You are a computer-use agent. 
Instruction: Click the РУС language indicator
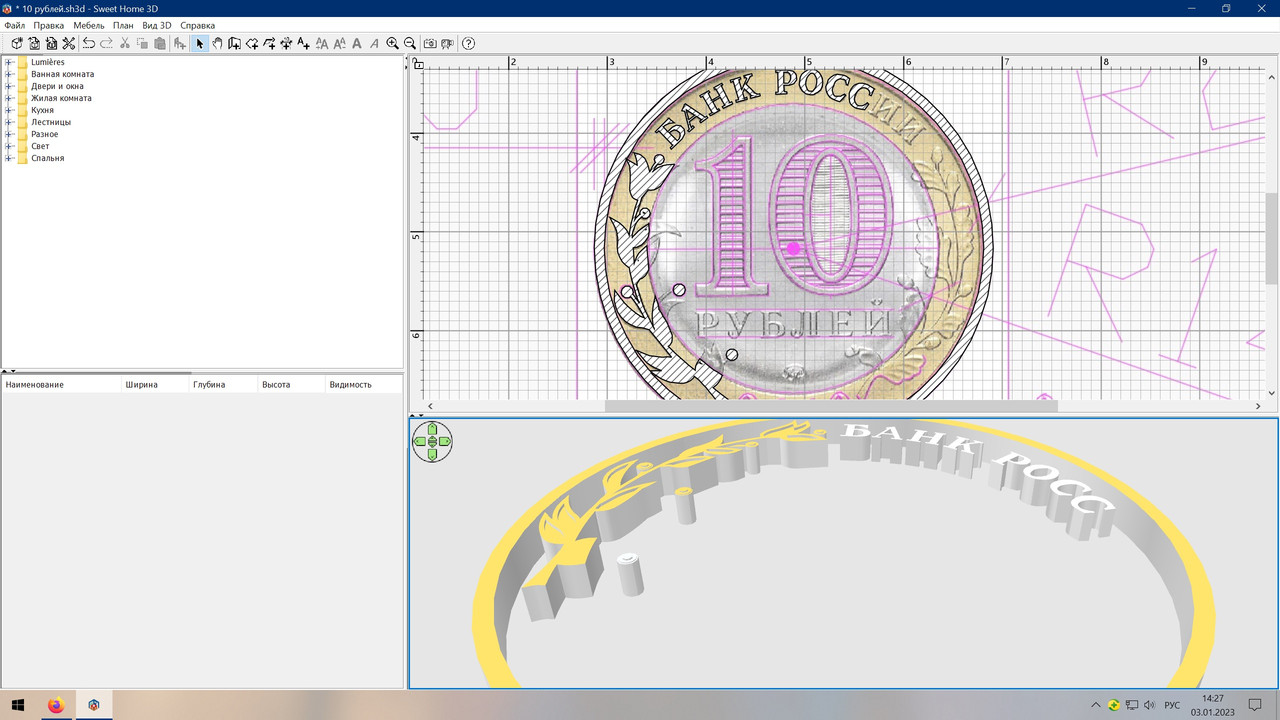(x=1172, y=705)
